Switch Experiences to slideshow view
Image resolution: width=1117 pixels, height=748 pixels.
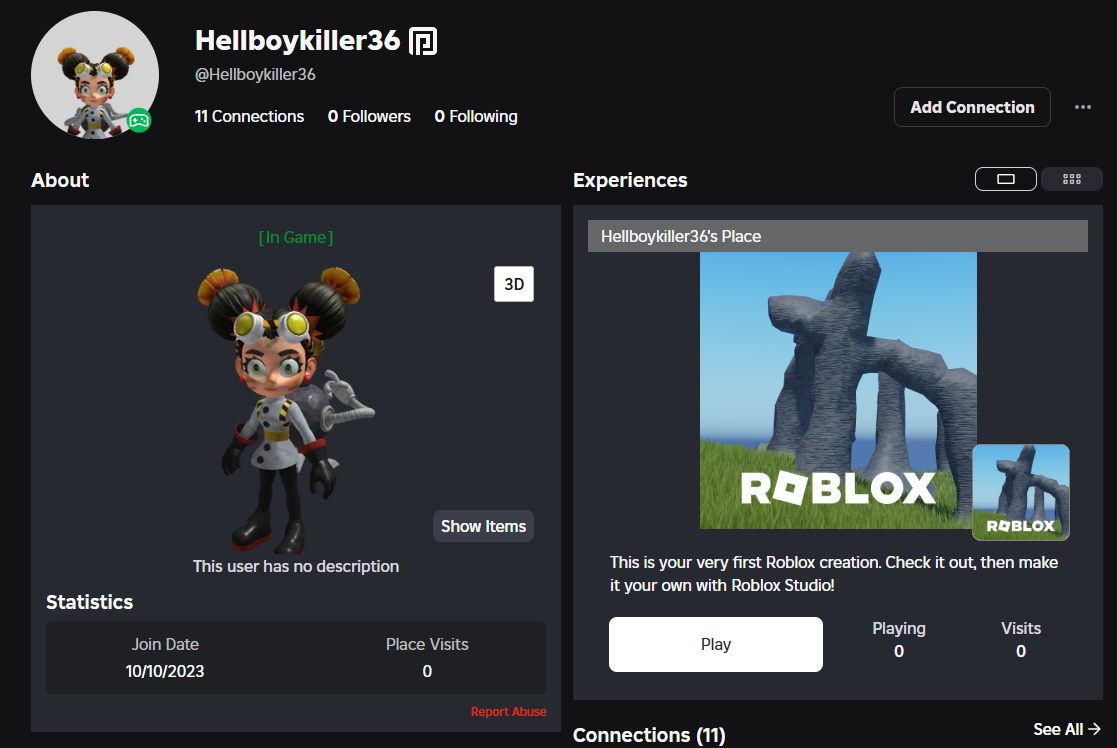(1005, 179)
